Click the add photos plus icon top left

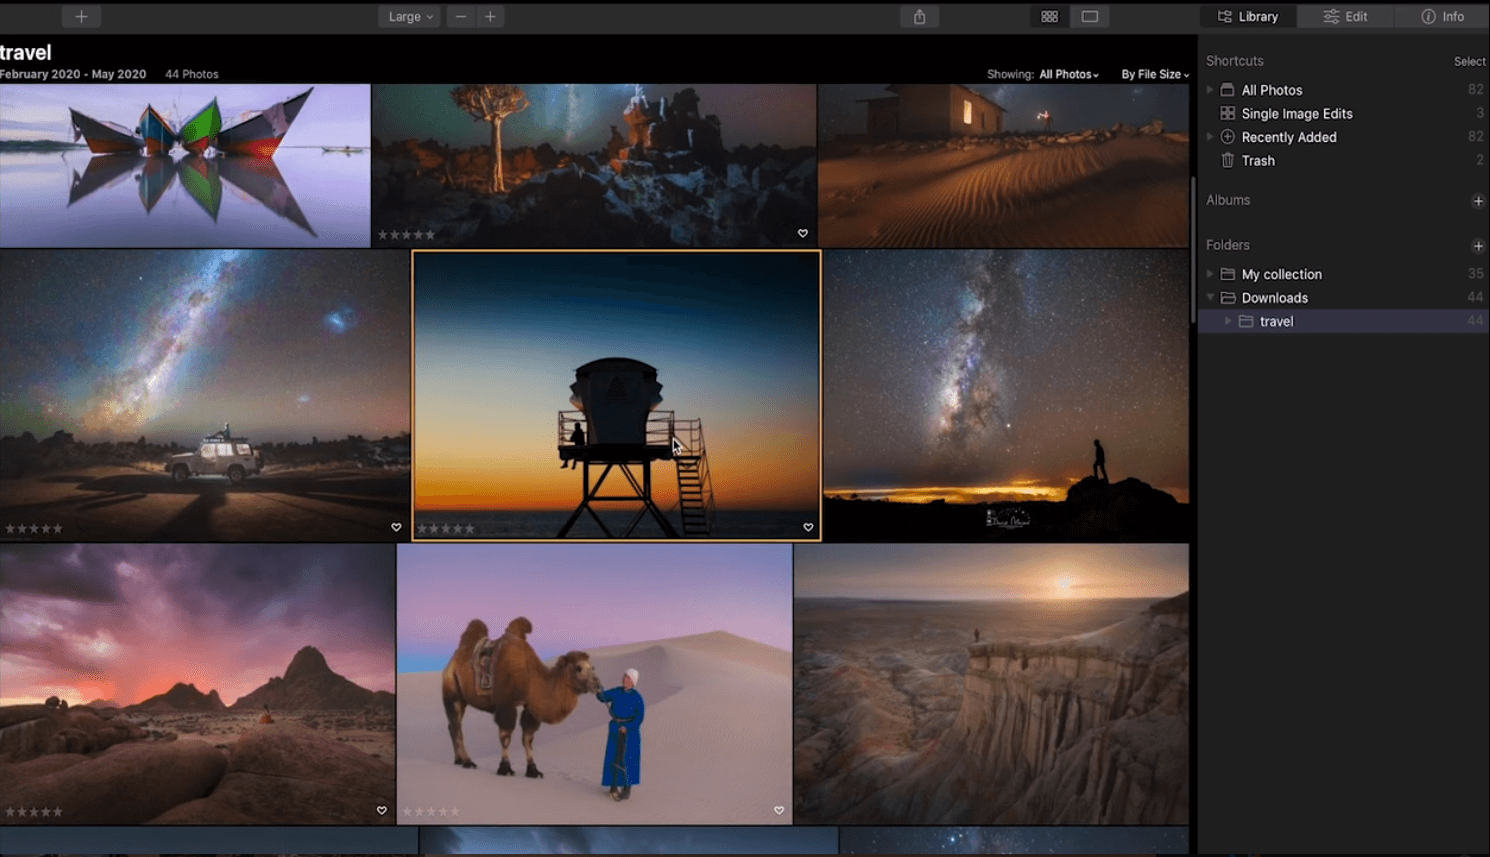click(80, 16)
